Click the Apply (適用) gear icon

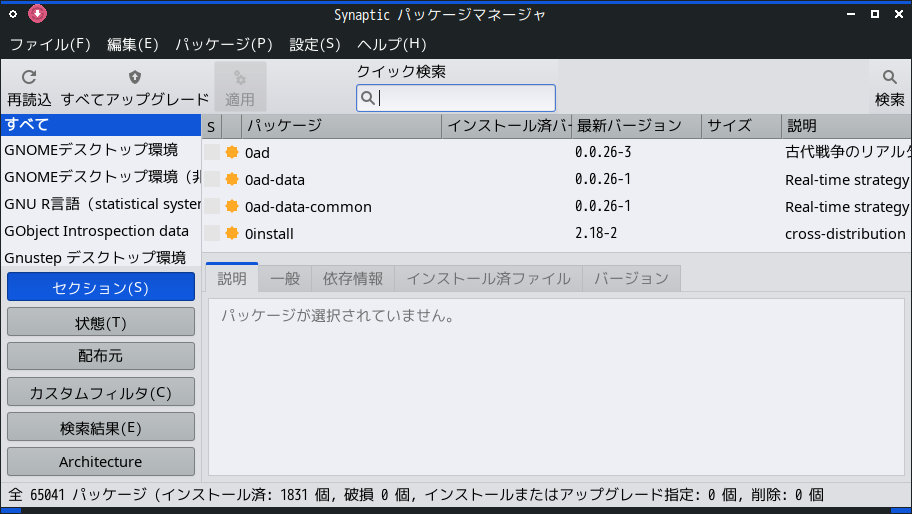(x=240, y=77)
